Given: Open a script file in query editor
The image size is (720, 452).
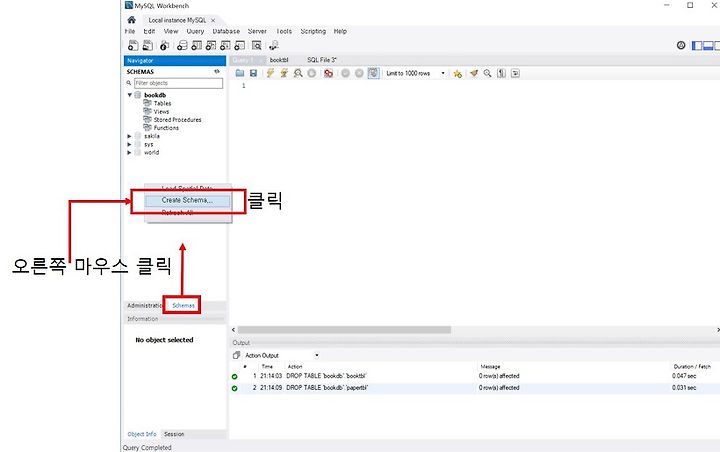Looking at the screenshot, I should pyautogui.click(x=240, y=73).
